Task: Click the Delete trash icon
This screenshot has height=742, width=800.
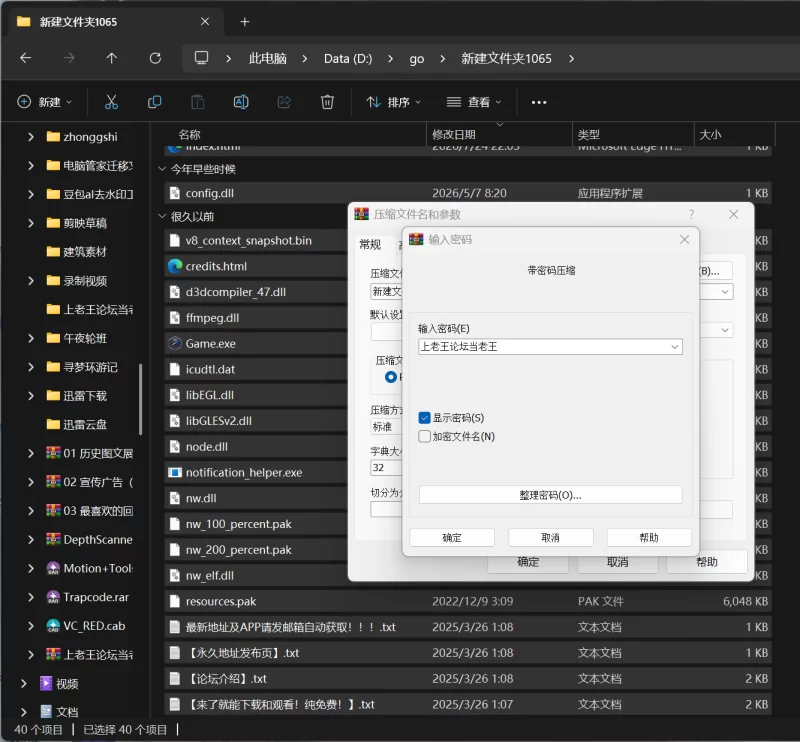Action: pos(327,102)
